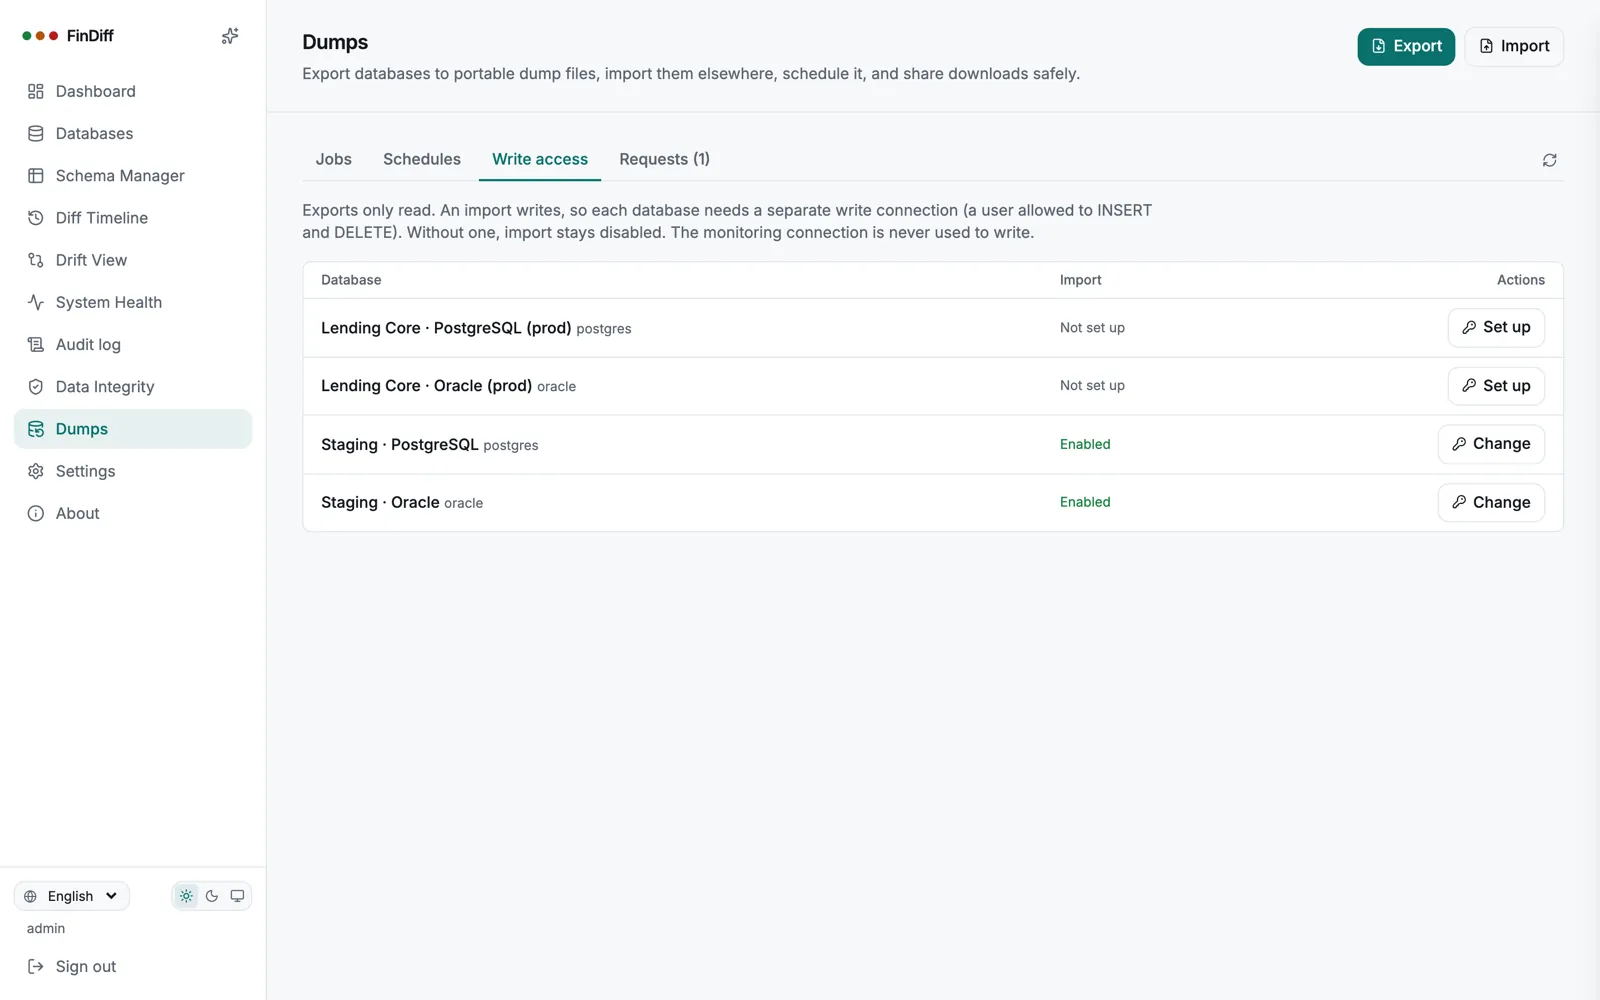Screen dimensions: 1600x1000
Task: Set up Lending Core Oracle write access
Action: tap(1496, 386)
